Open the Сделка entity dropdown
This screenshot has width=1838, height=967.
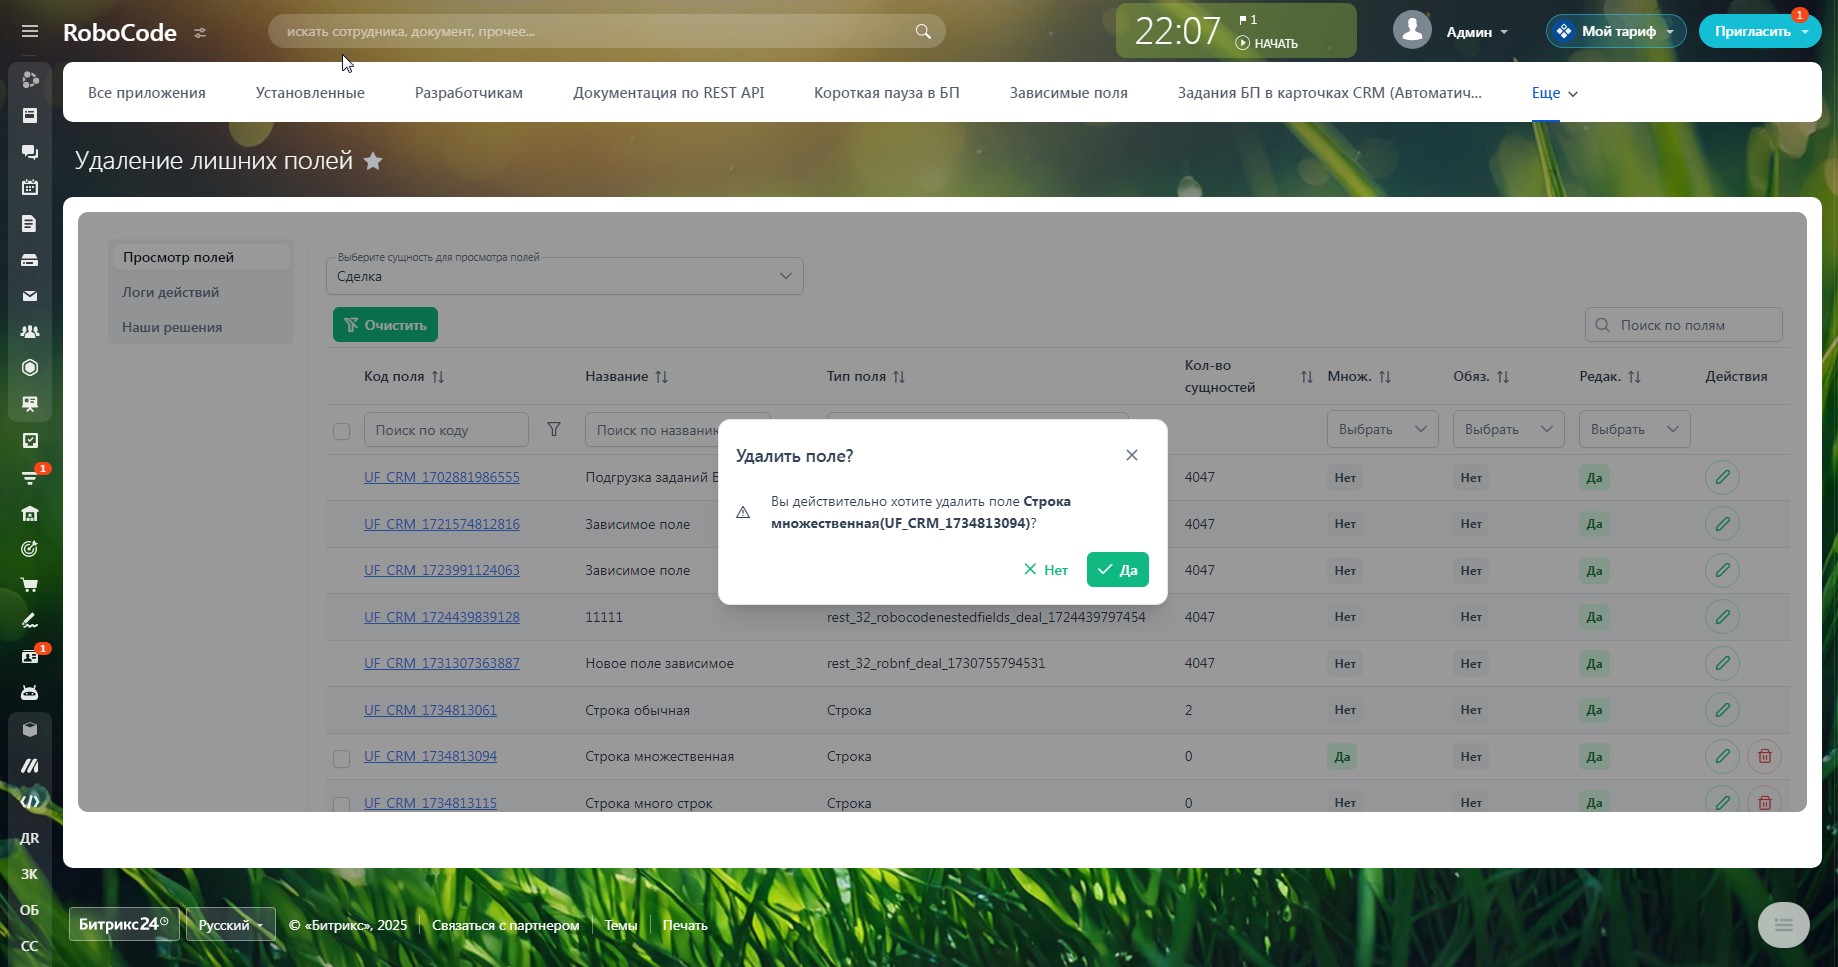[564, 276]
